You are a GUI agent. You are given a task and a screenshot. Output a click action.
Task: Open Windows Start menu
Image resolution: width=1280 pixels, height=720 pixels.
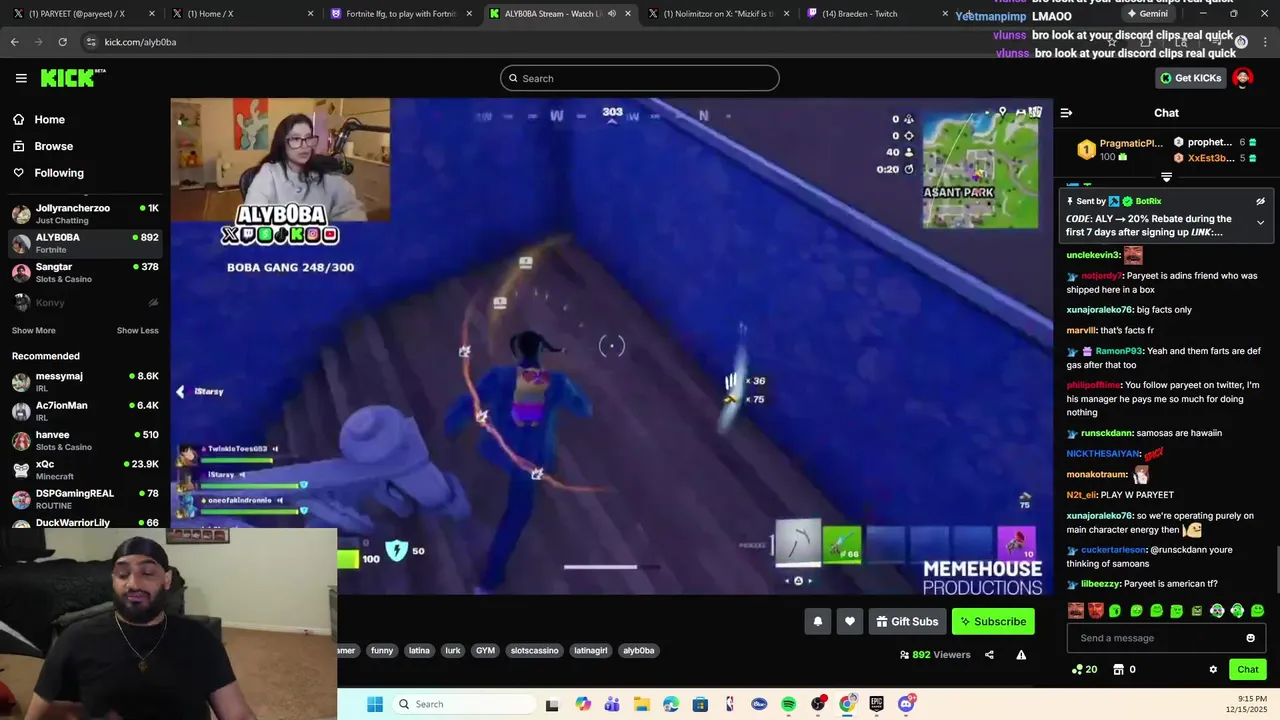pos(375,704)
